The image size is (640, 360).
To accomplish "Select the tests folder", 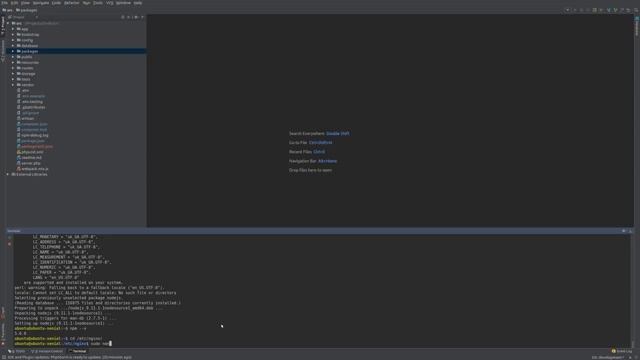I will click(26, 79).
